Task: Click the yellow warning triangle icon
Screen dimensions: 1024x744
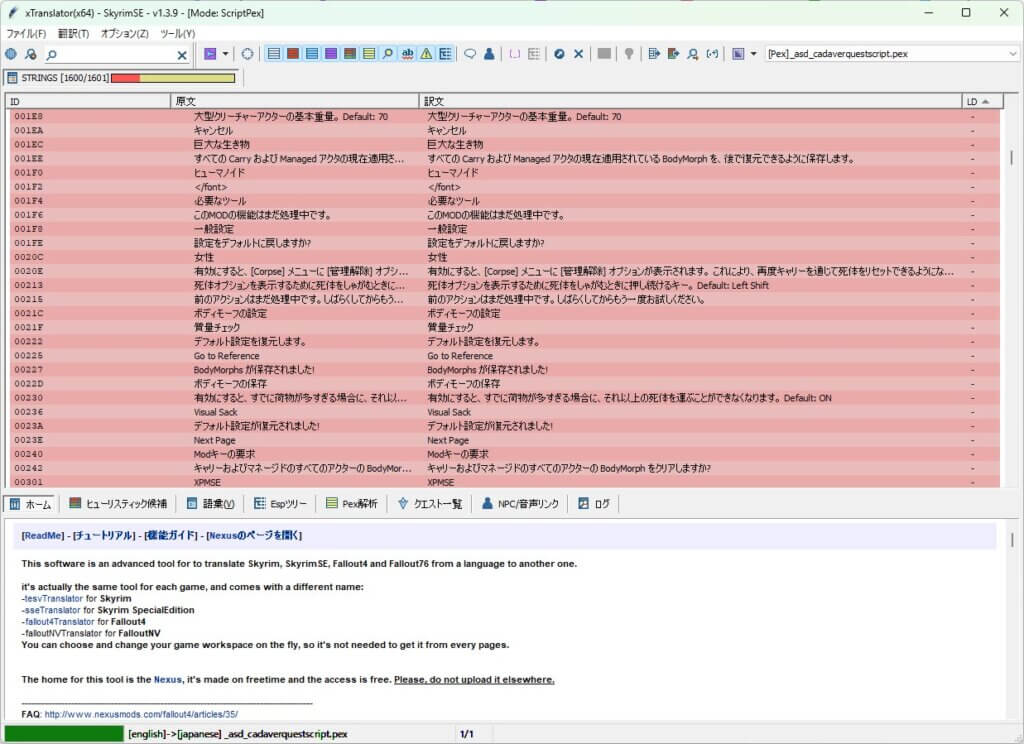Action: point(426,54)
